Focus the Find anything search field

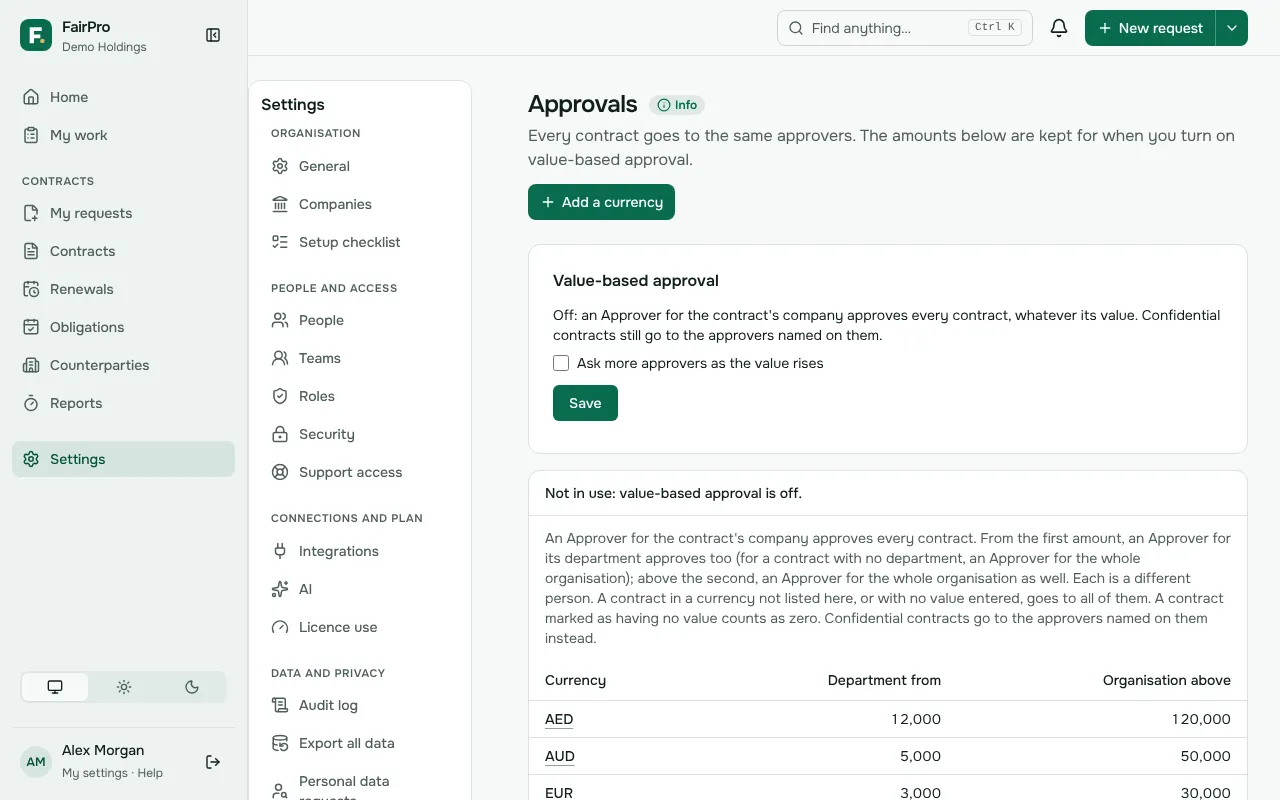click(x=905, y=28)
